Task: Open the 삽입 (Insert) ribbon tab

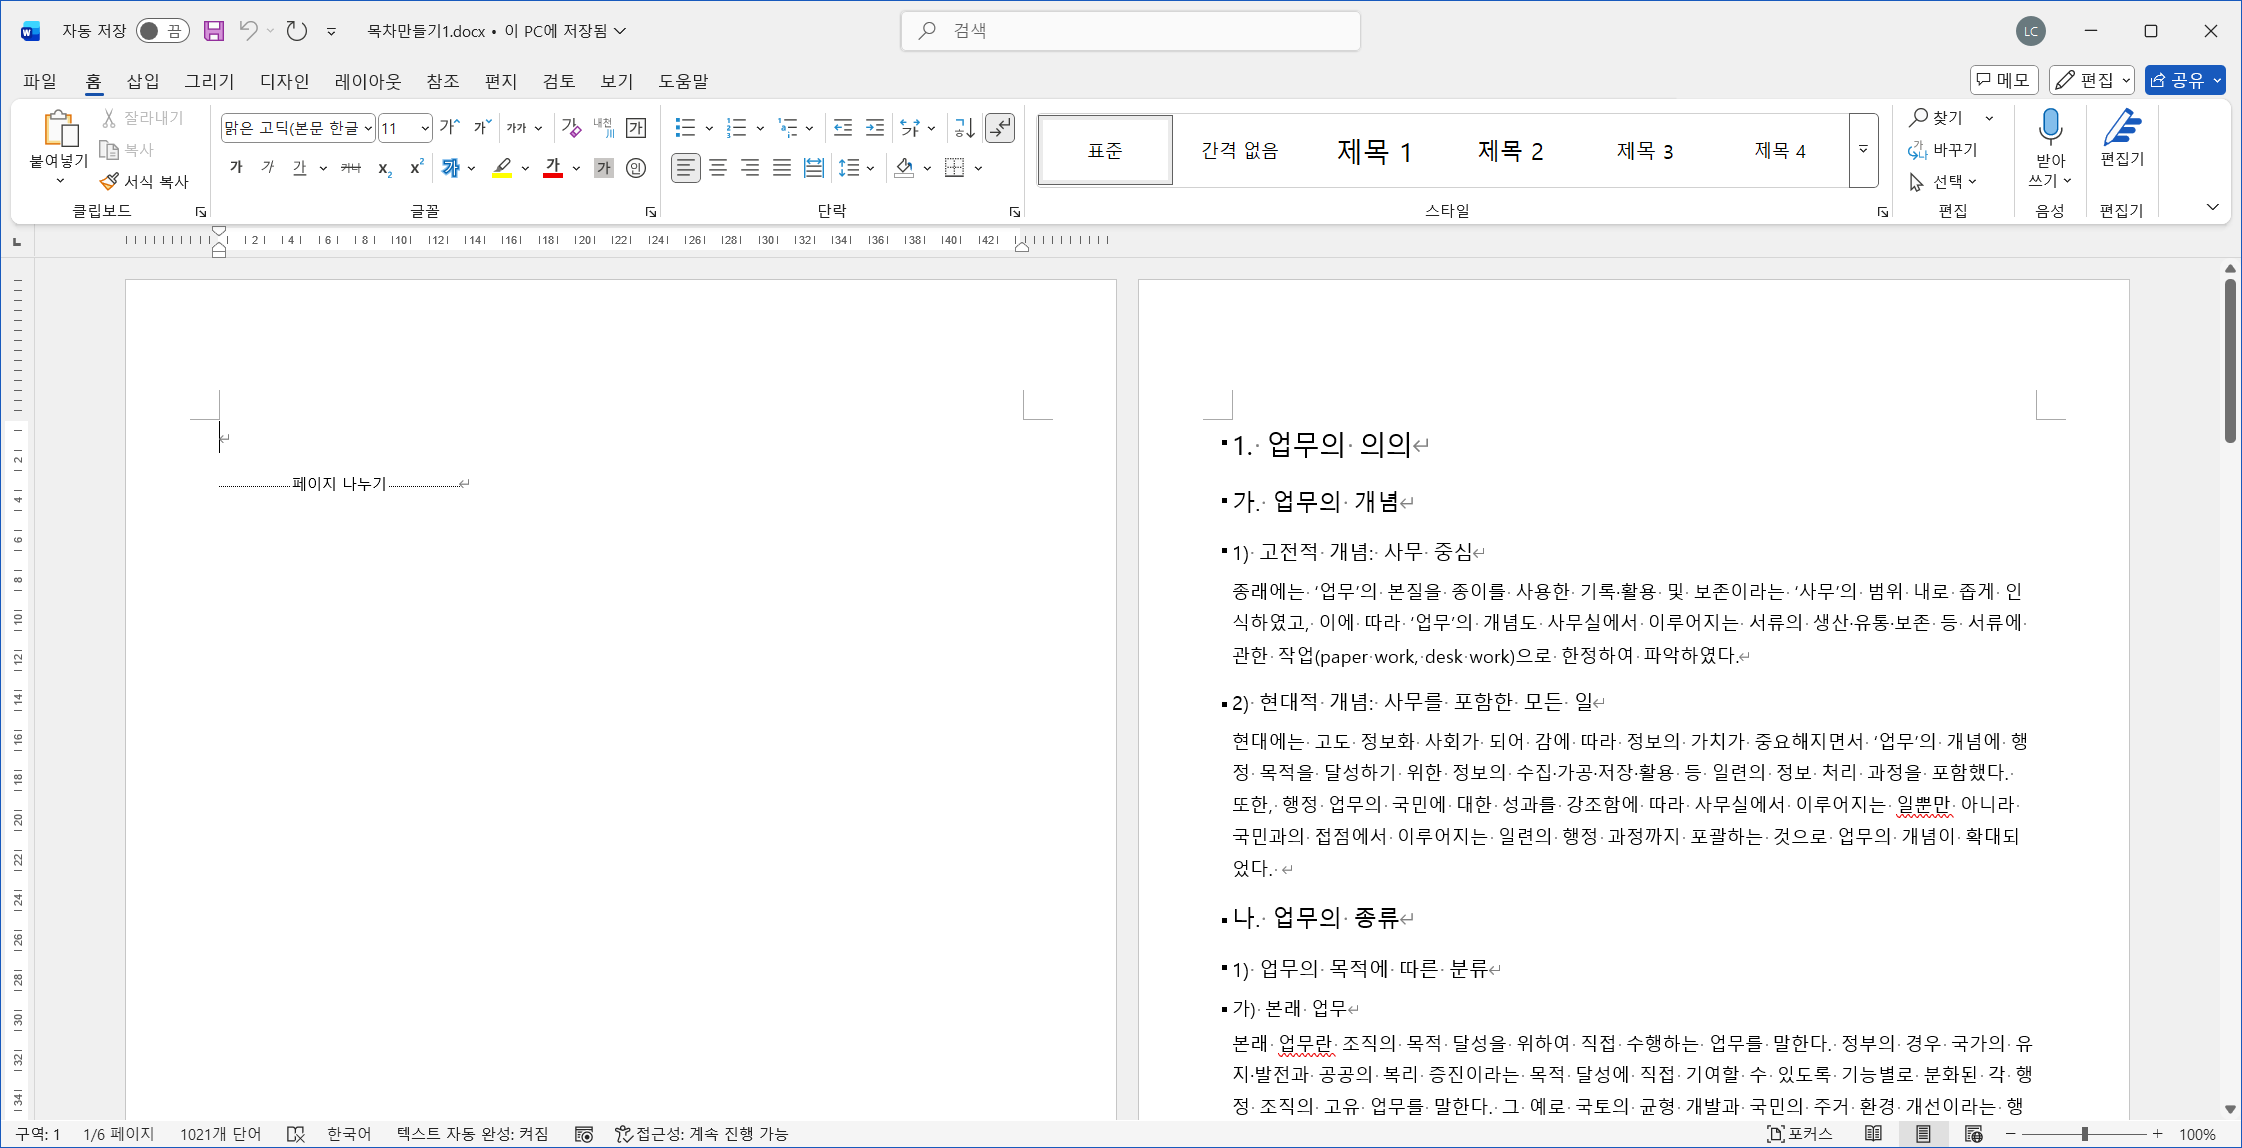Action: 143,81
